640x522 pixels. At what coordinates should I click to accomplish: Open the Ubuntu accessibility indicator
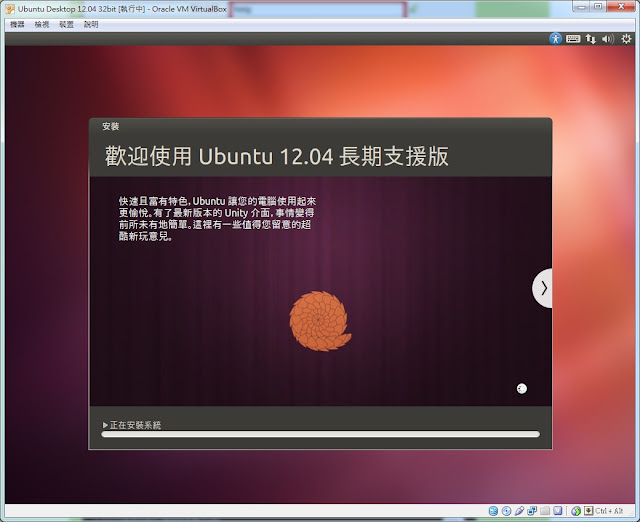[x=555, y=39]
